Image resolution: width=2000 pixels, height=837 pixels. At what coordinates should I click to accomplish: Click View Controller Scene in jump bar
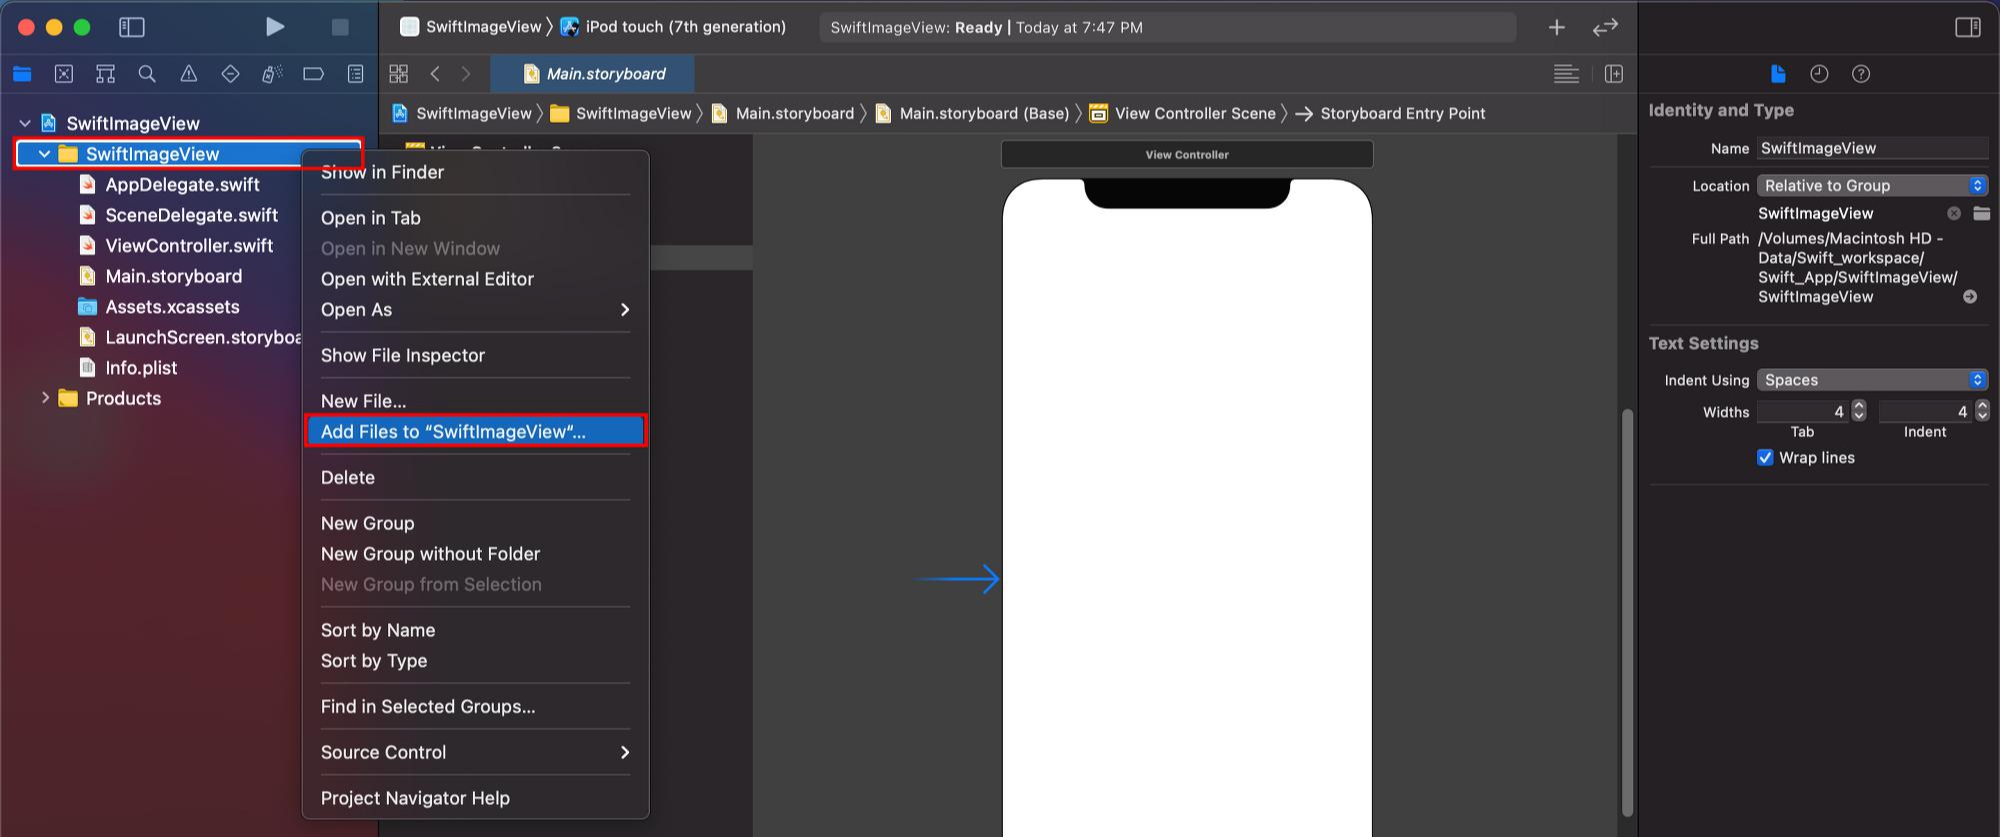[x=1183, y=113]
